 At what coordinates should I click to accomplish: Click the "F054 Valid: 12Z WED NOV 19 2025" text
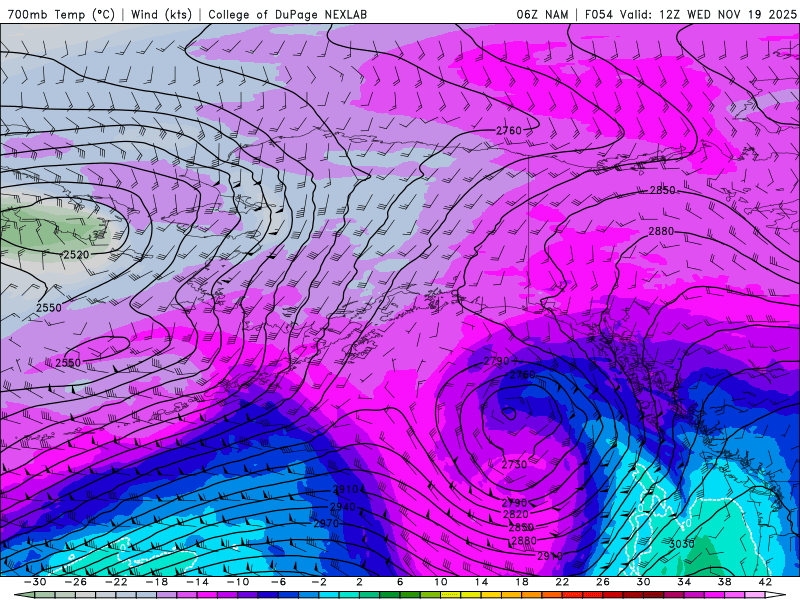690,14
